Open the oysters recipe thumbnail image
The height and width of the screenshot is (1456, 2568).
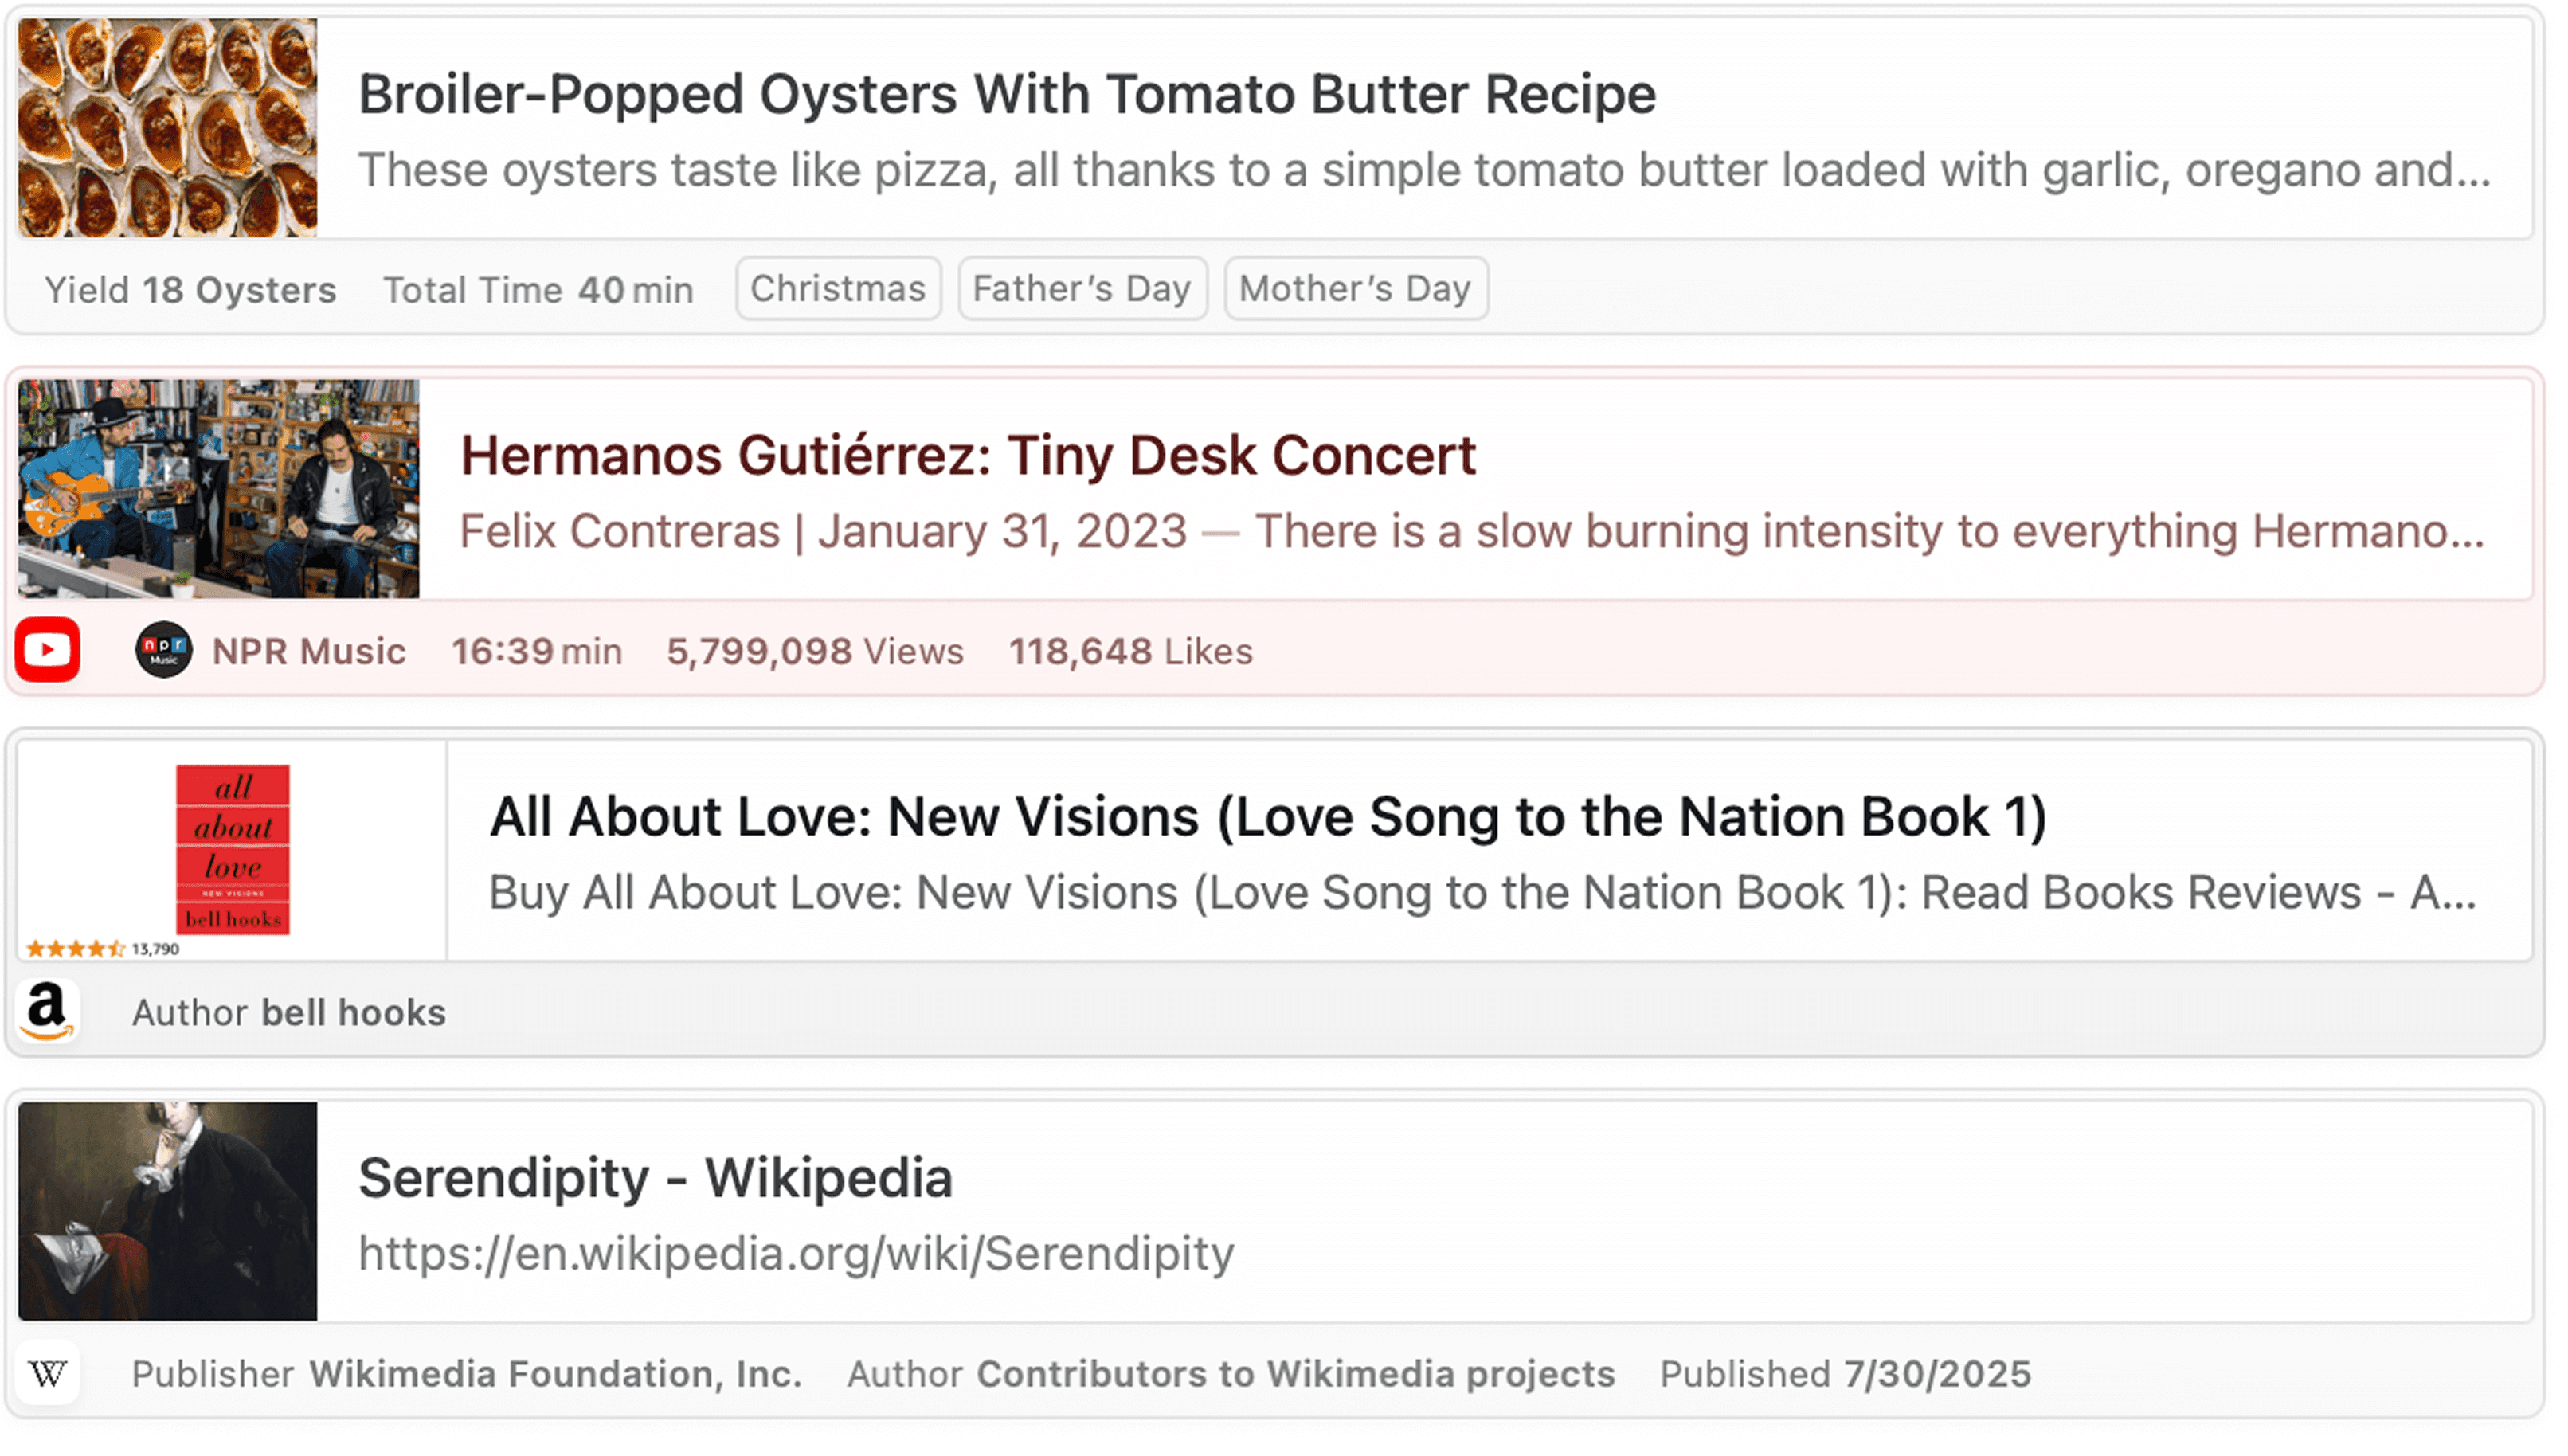pos(167,128)
